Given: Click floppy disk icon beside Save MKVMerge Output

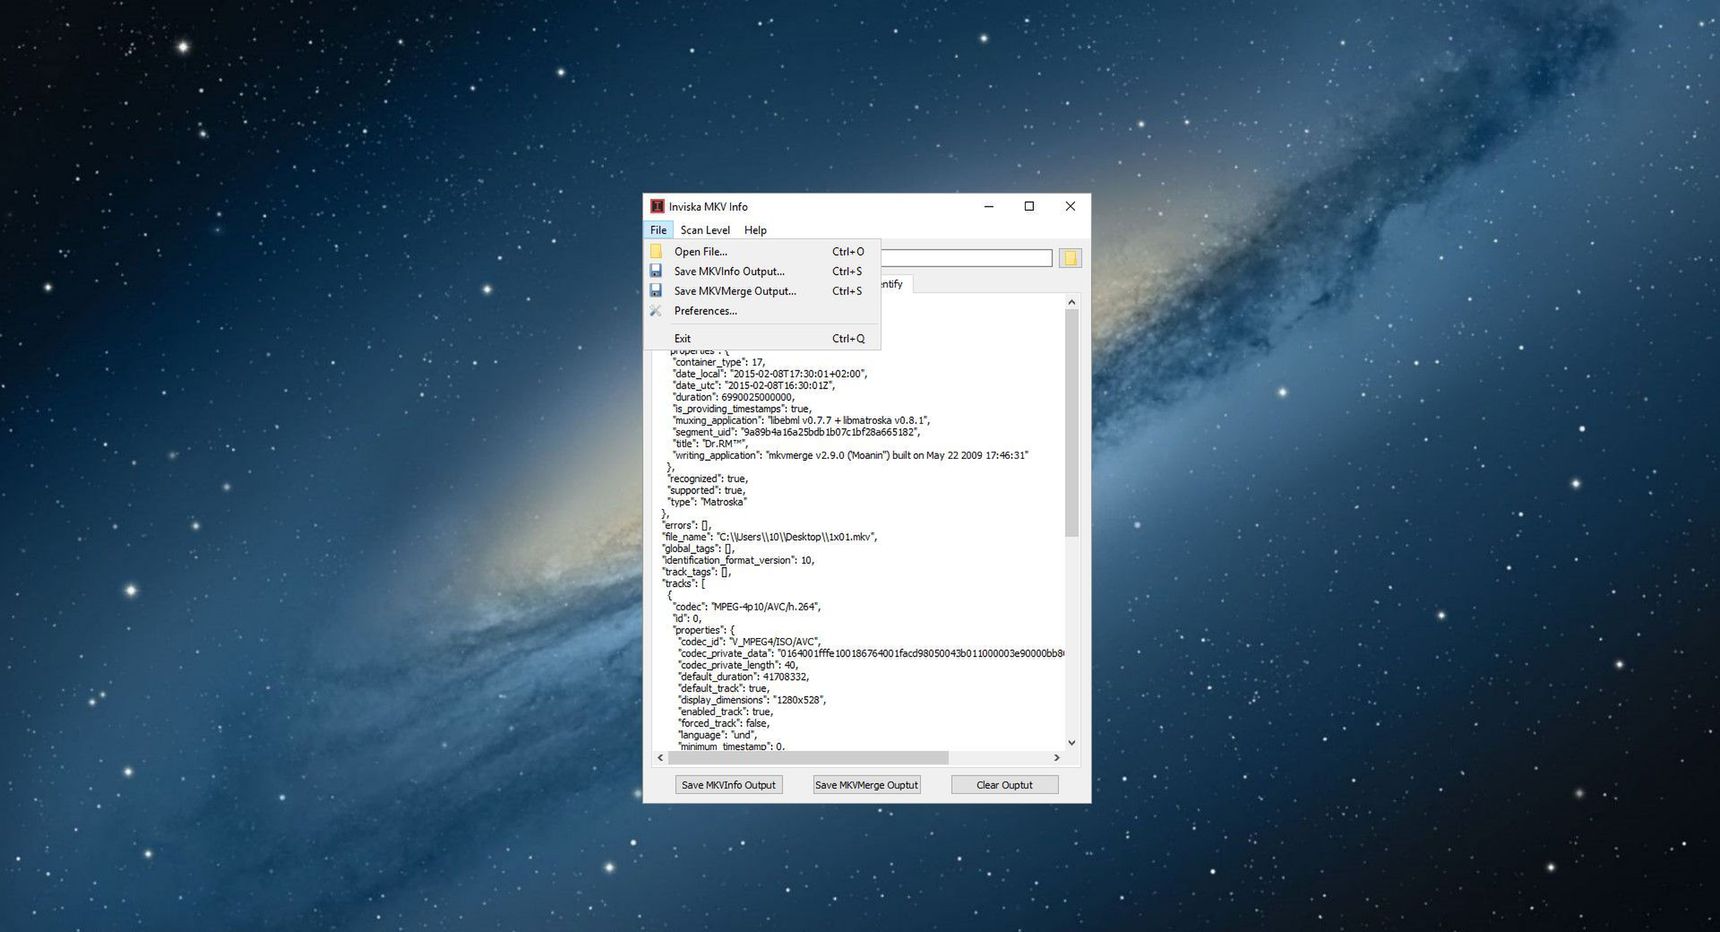Looking at the screenshot, I should 656,291.
